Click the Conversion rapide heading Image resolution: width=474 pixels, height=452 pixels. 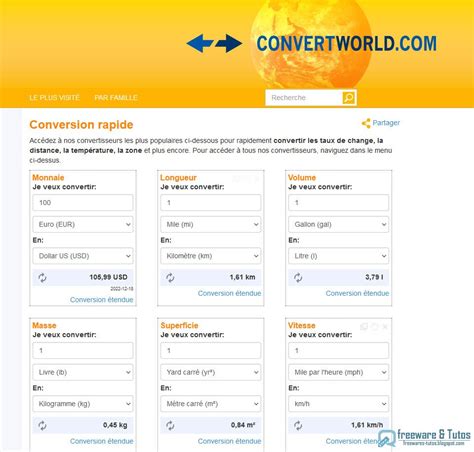81,125
